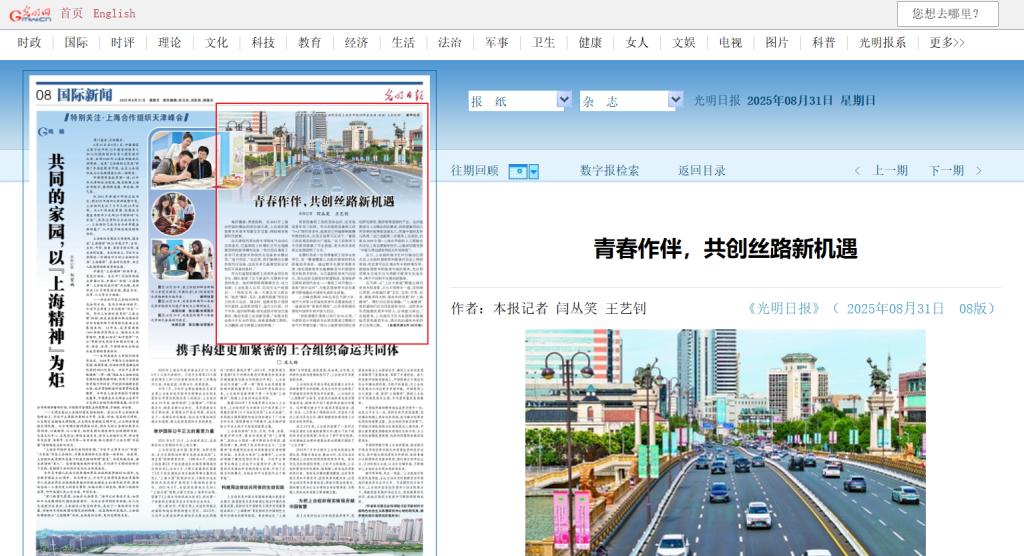Click the 光明日报 masthead on newspaper page
Screen dimensions: 1024x556
pos(404,95)
